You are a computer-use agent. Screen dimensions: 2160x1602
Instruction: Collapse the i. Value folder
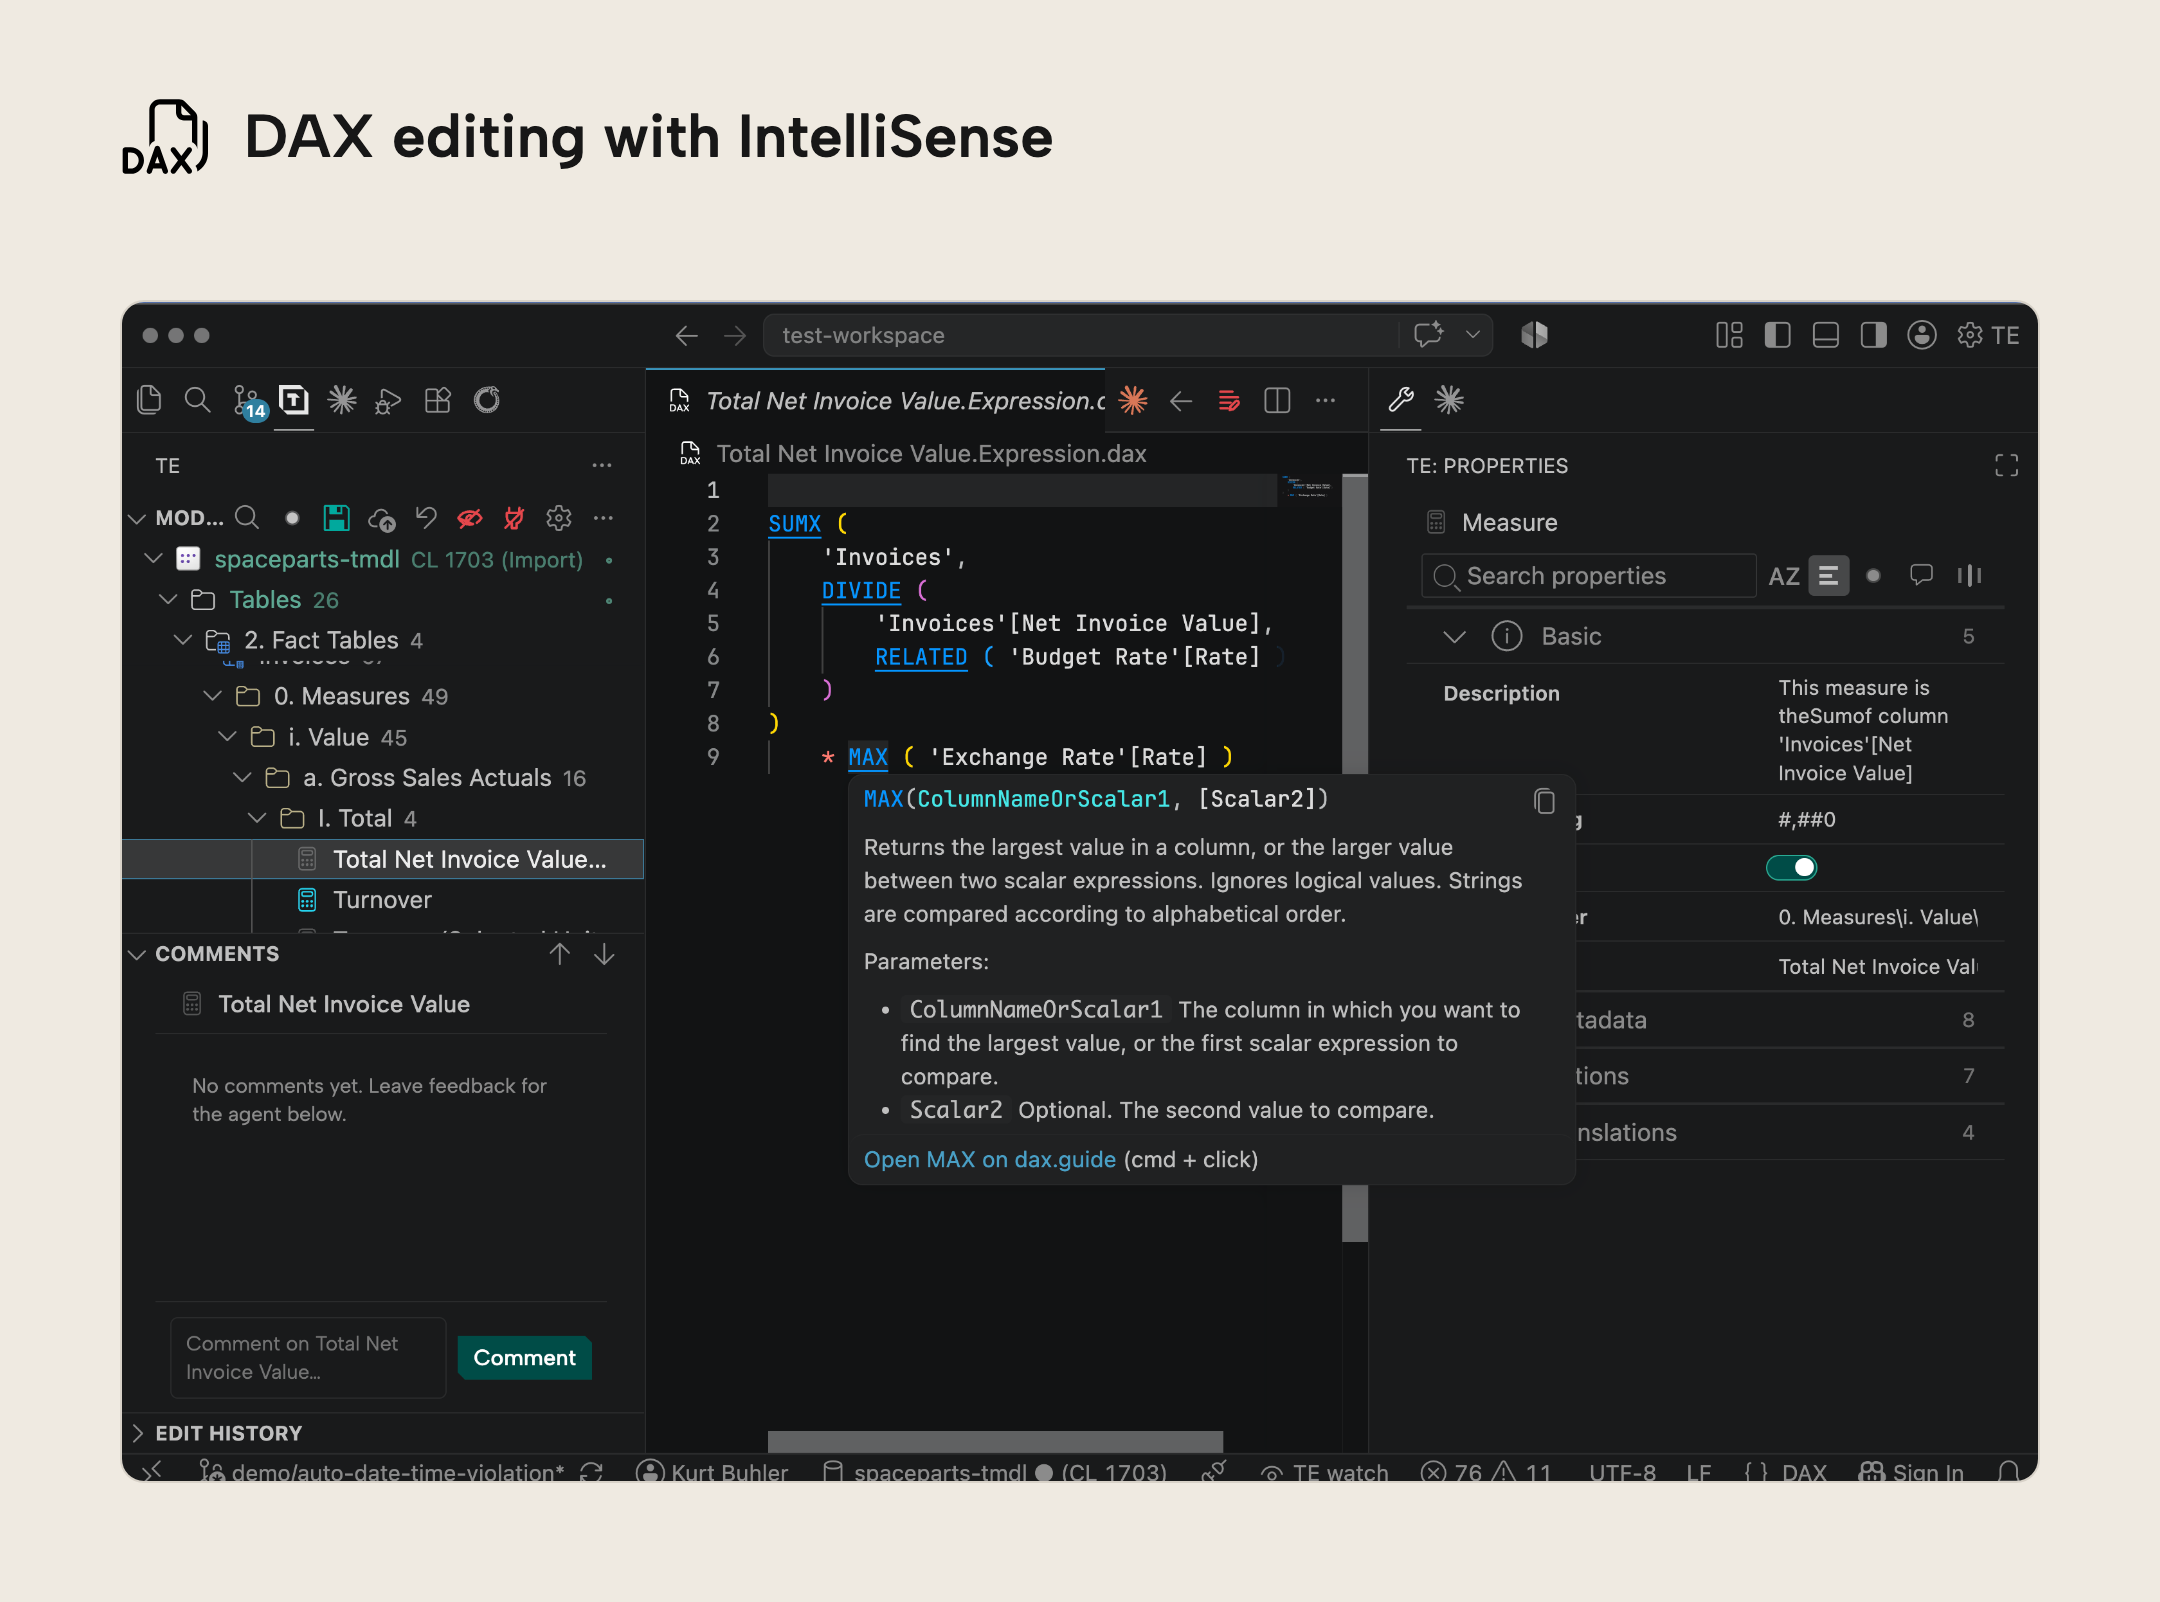tap(227, 736)
